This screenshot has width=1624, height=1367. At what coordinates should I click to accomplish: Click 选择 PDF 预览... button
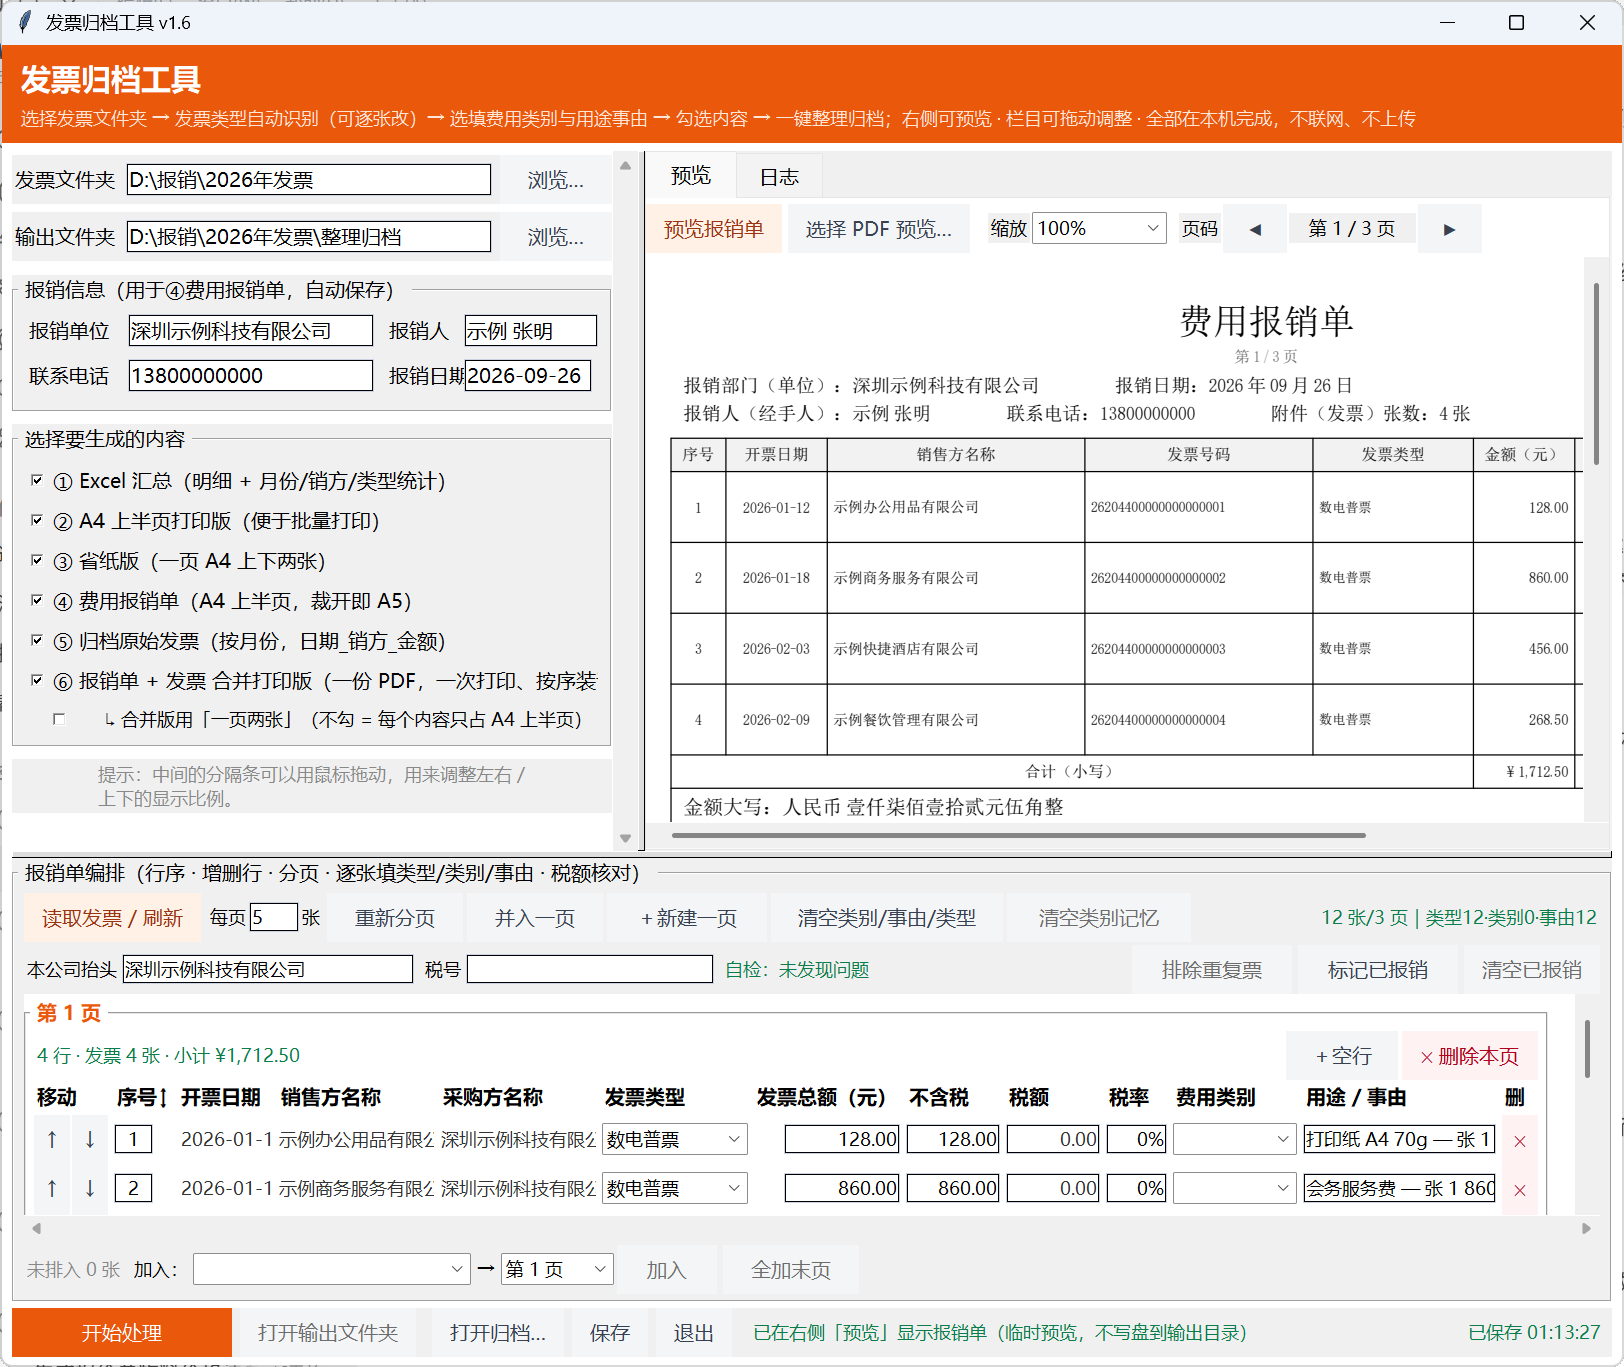[x=878, y=229]
